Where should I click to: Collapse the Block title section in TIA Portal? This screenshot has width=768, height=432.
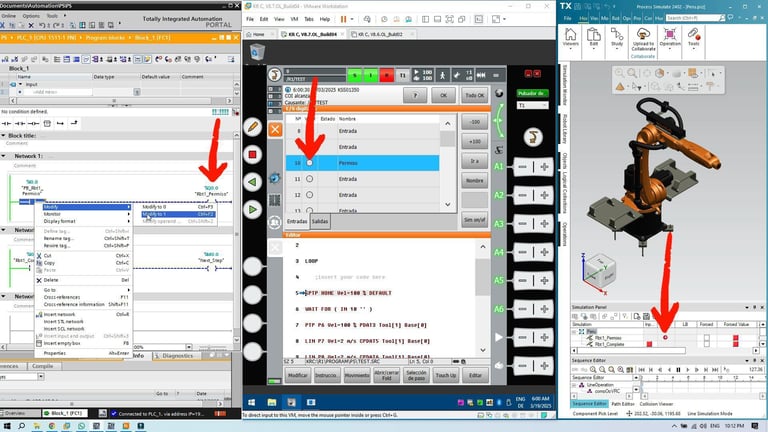pyautogui.click(x=3, y=135)
